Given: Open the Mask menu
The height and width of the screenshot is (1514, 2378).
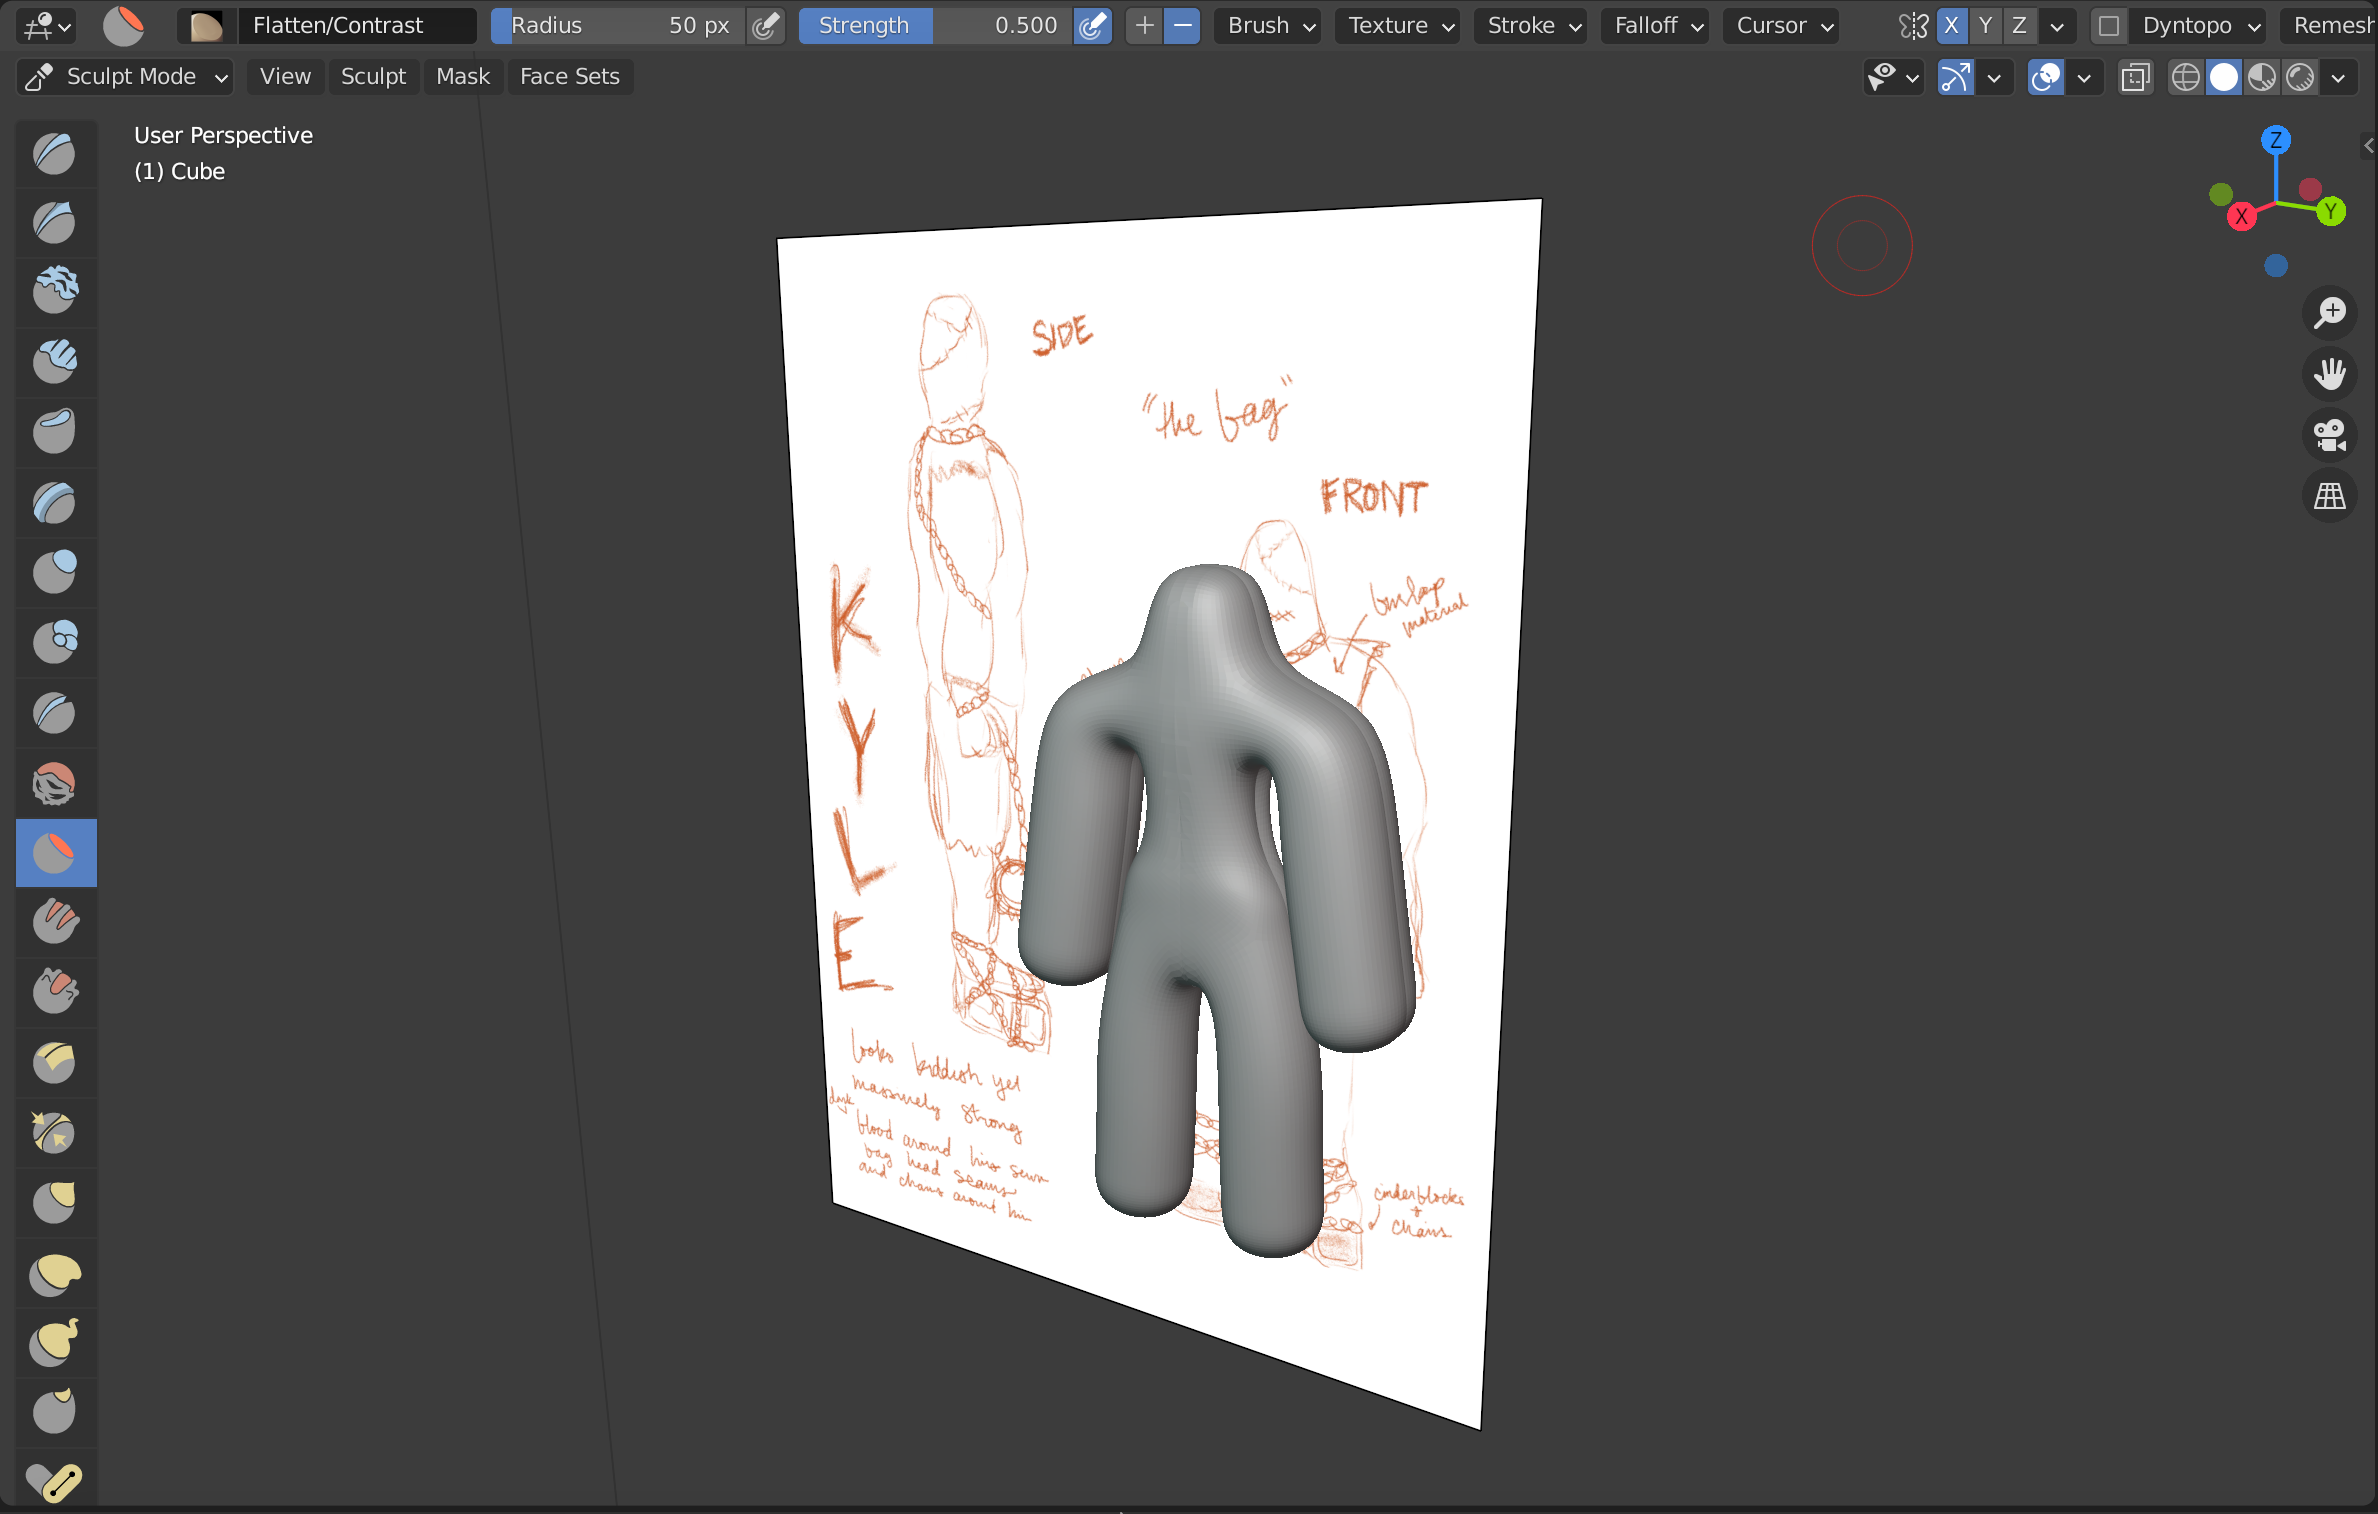Looking at the screenshot, I should point(462,77).
